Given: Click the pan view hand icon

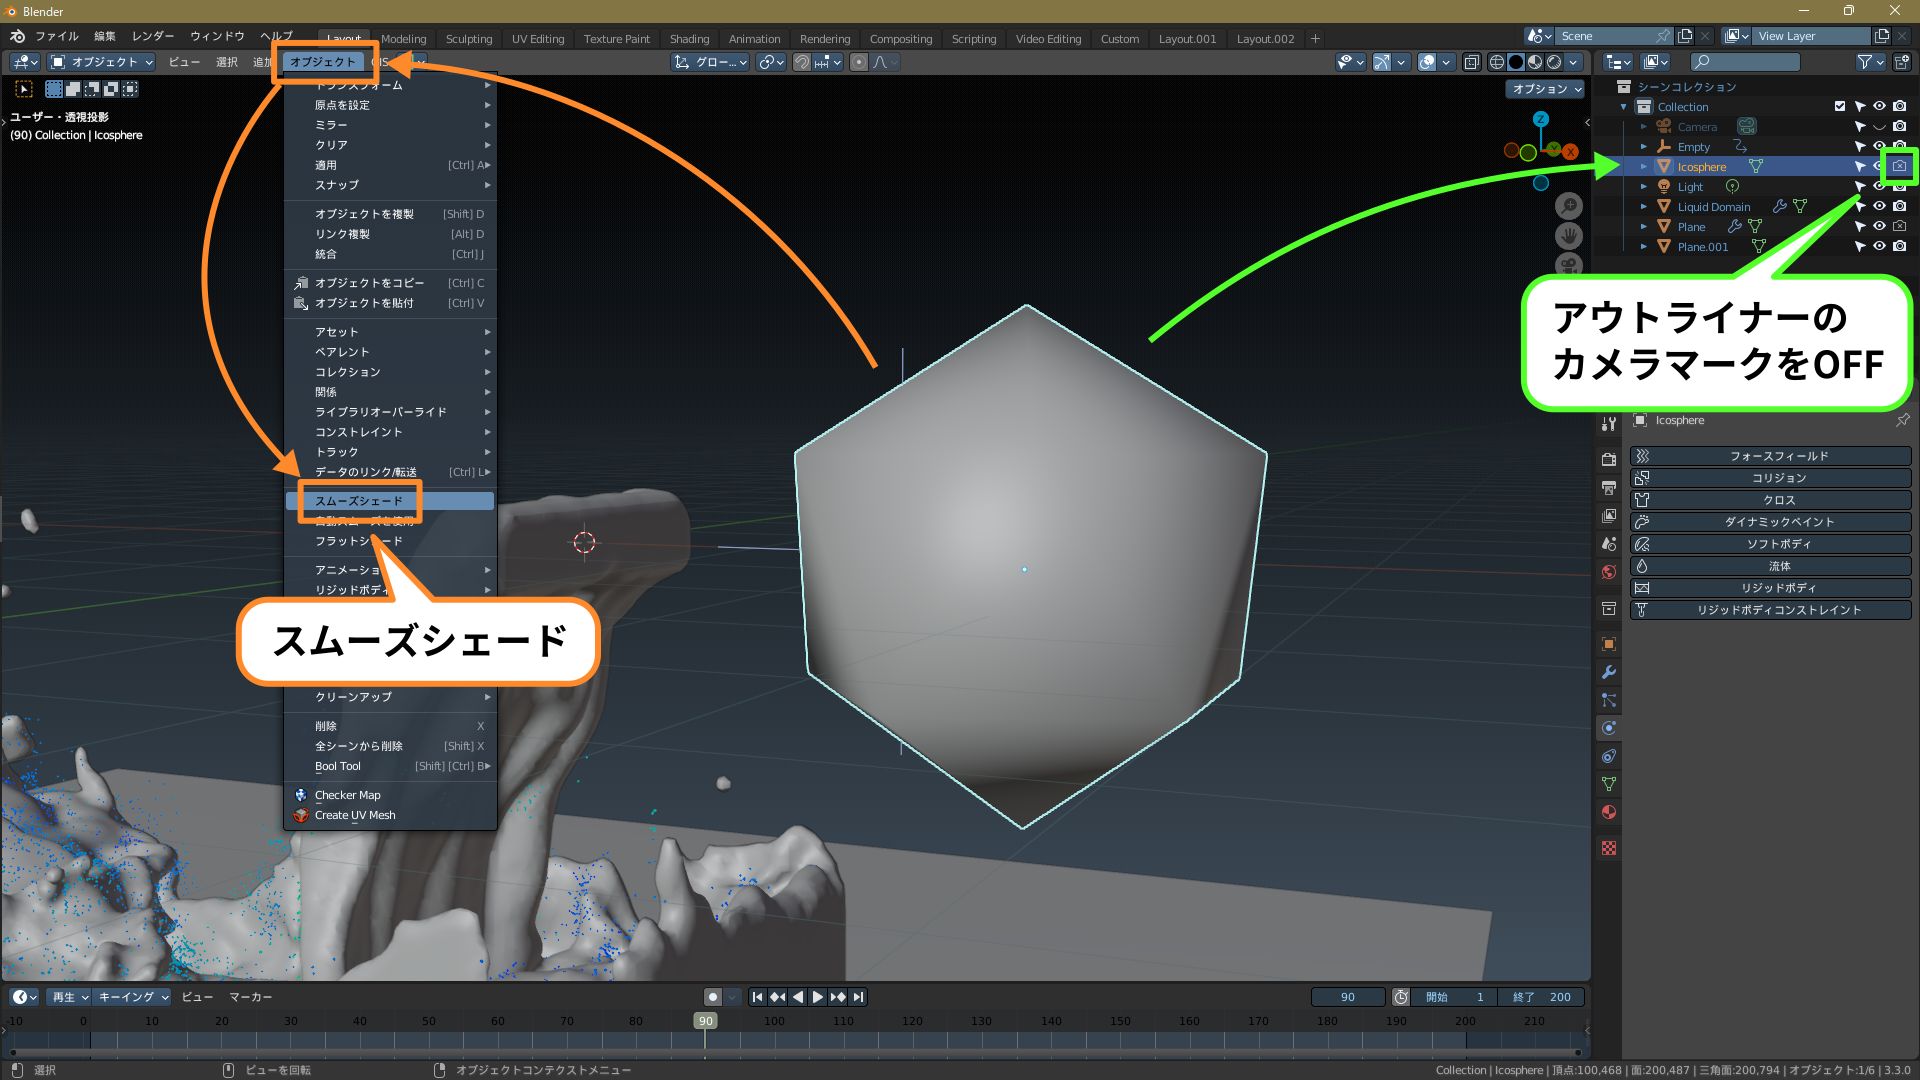Looking at the screenshot, I should pos(1569,236).
